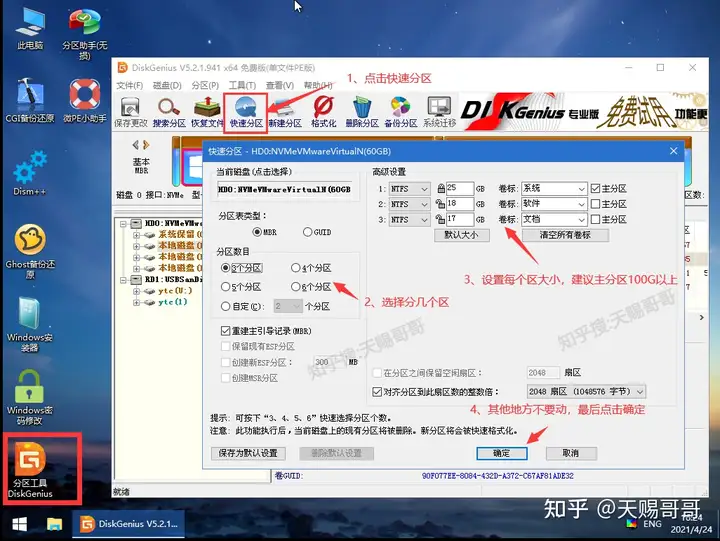720x541 pixels.
Task: Open Windows密码修改 desktop icon
Action: pyautogui.click(x=30, y=398)
